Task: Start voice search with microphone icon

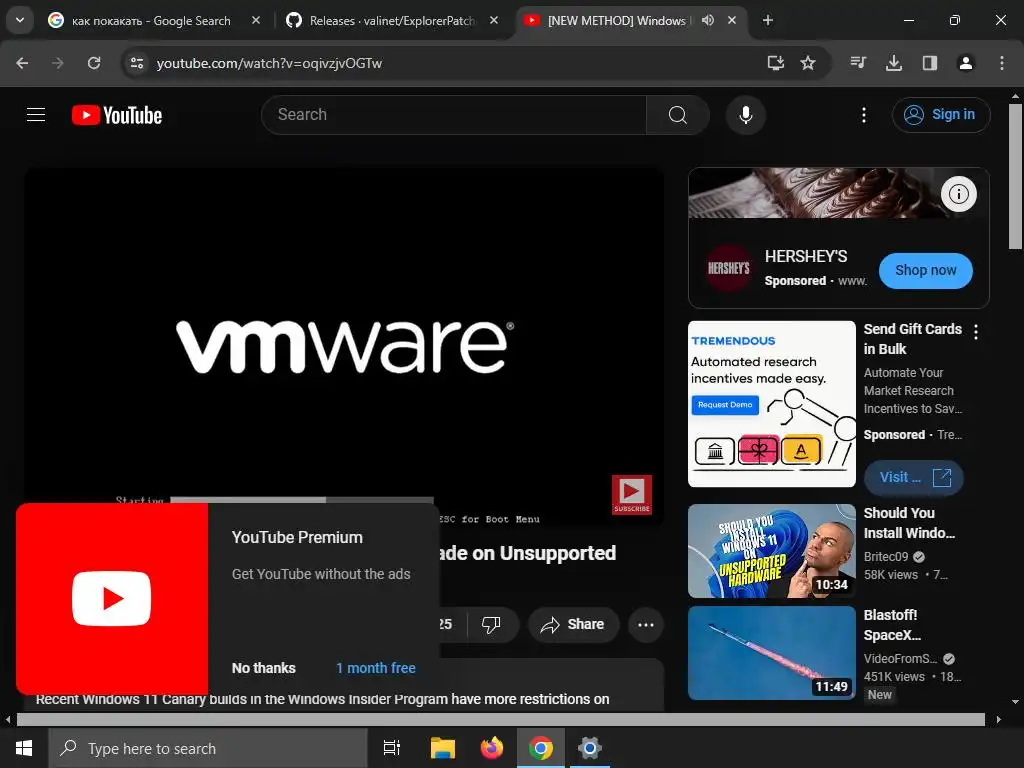Action: click(745, 115)
